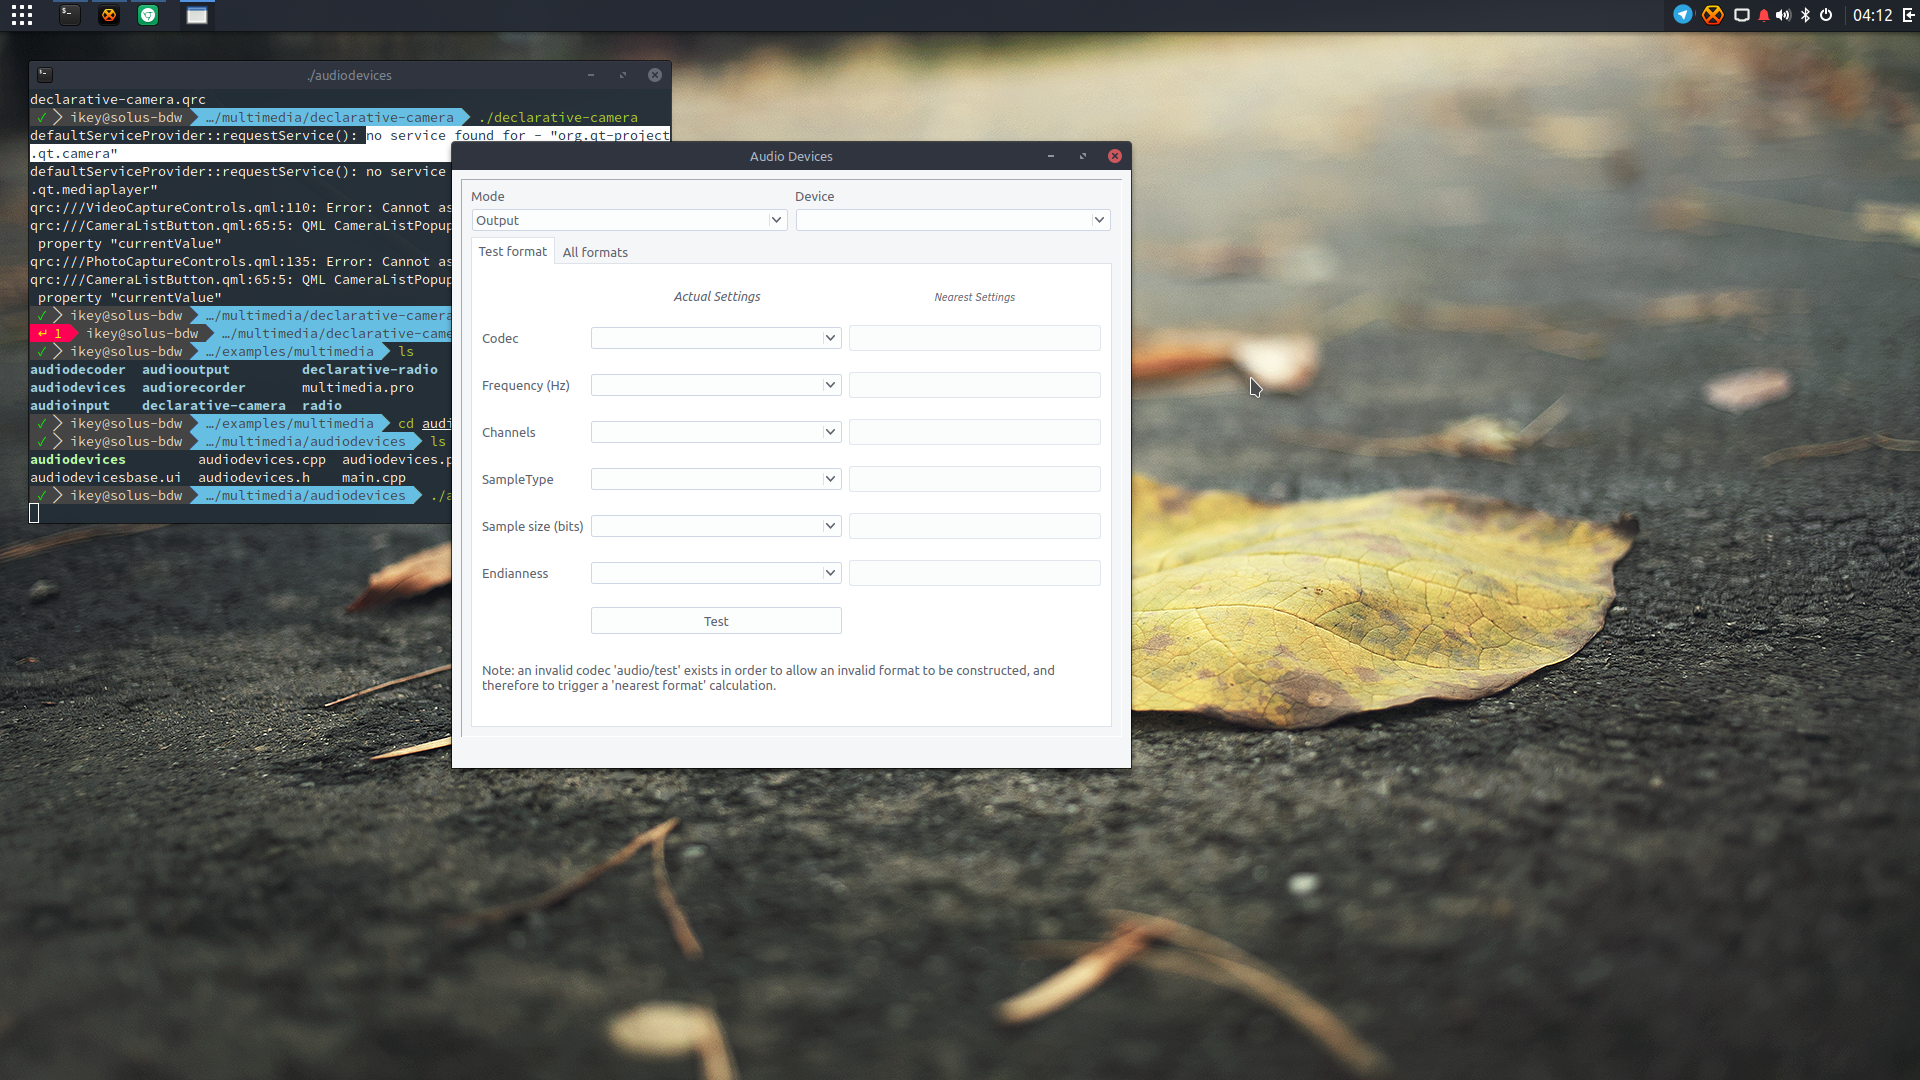Select the Audio Devices window taskbar button

(197, 15)
